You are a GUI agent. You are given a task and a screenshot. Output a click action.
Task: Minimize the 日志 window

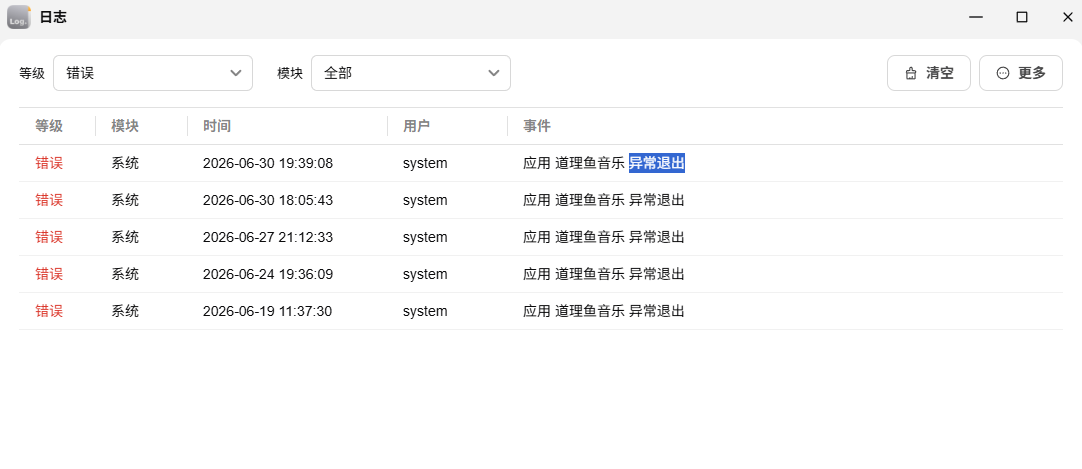tap(976, 18)
